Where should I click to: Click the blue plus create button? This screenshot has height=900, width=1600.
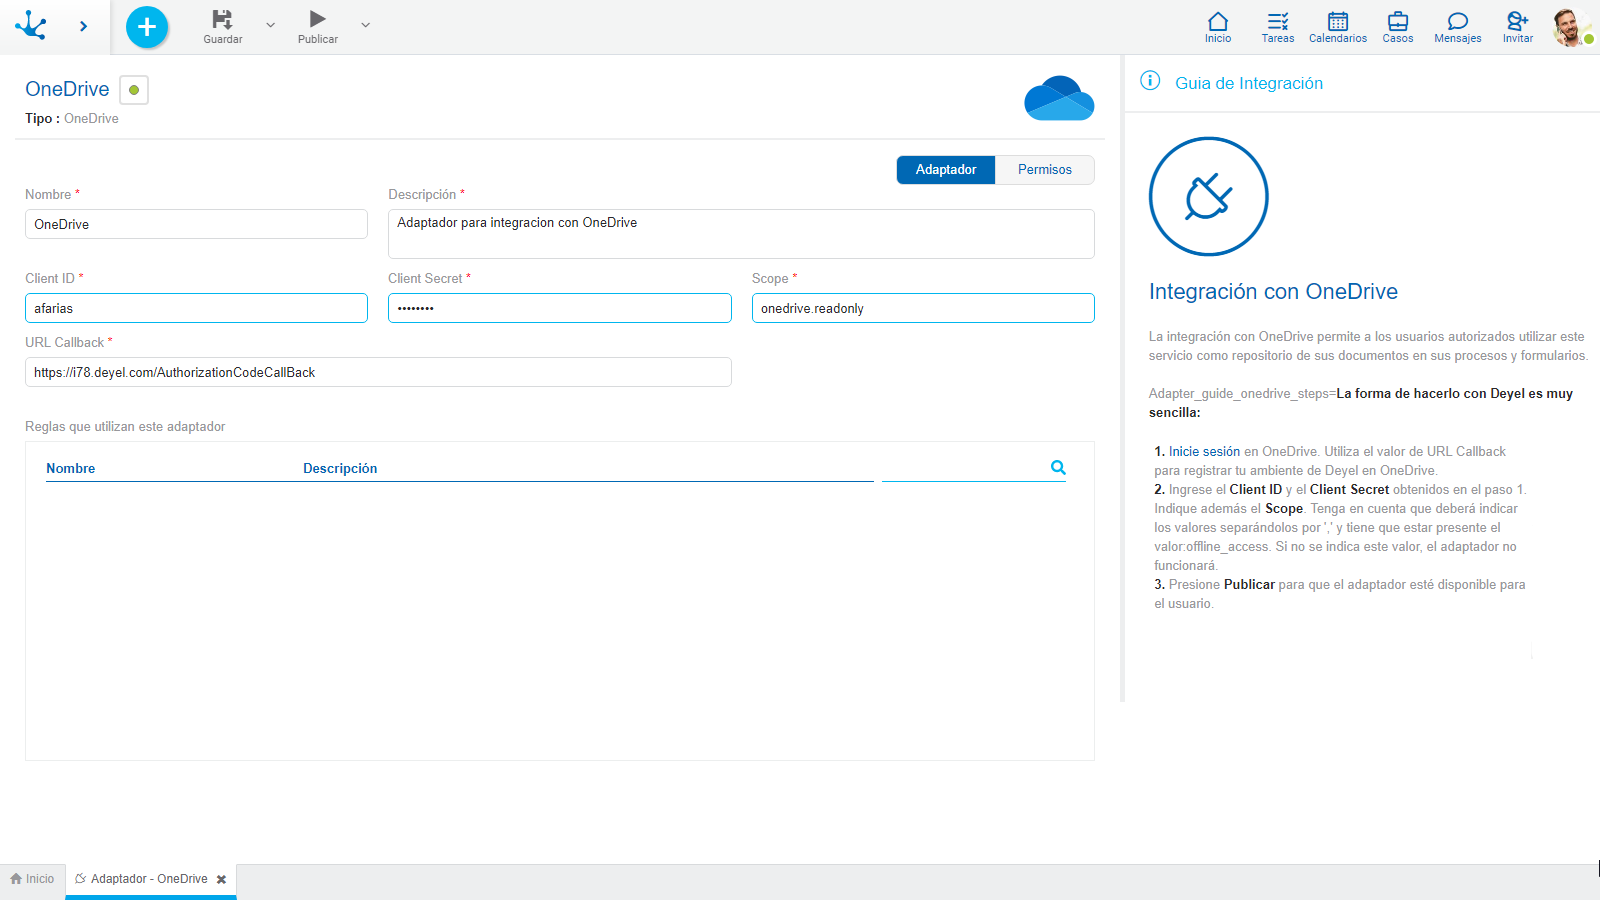(147, 27)
